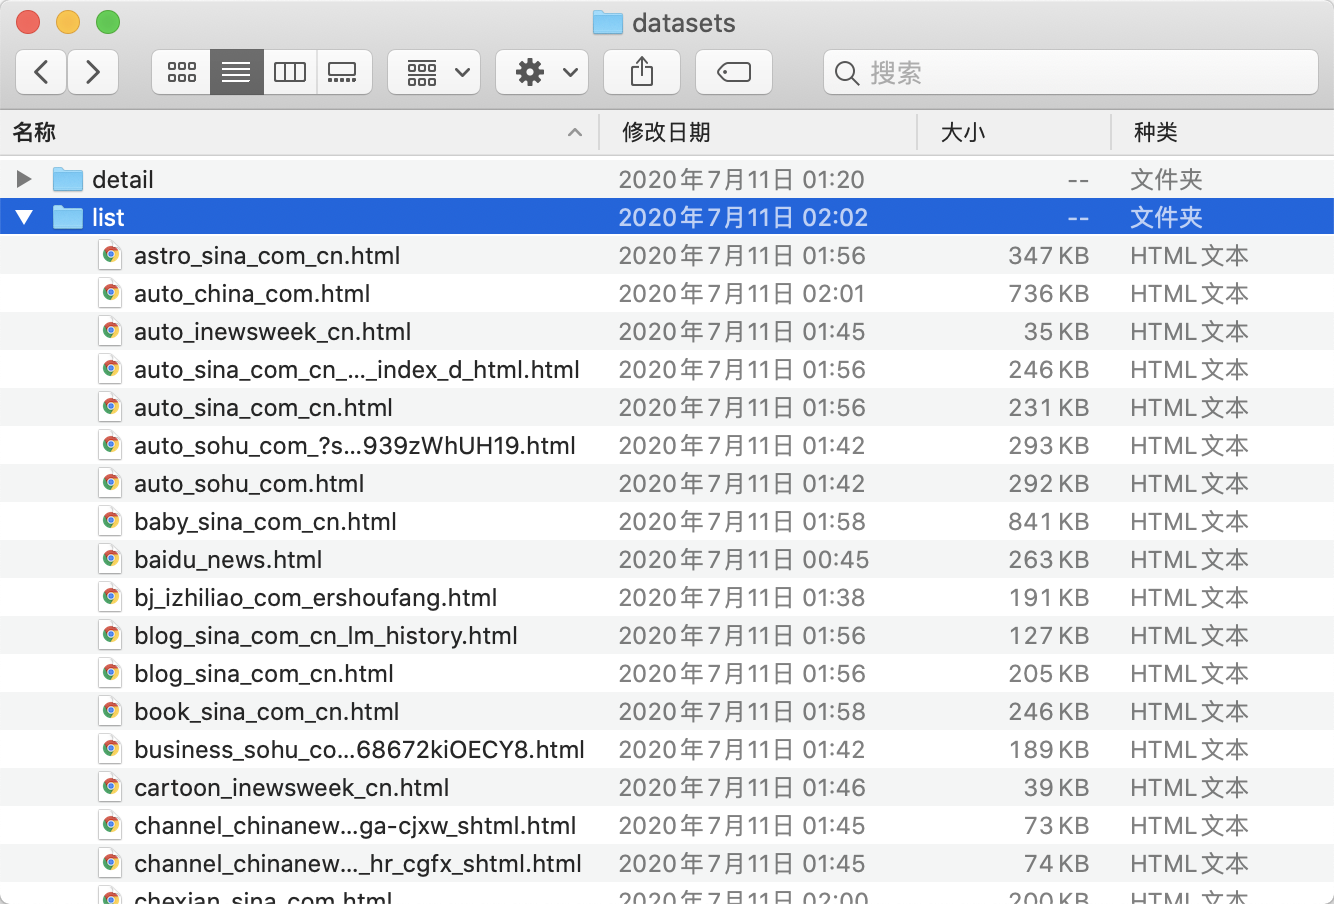Switch to column view

[290, 72]
